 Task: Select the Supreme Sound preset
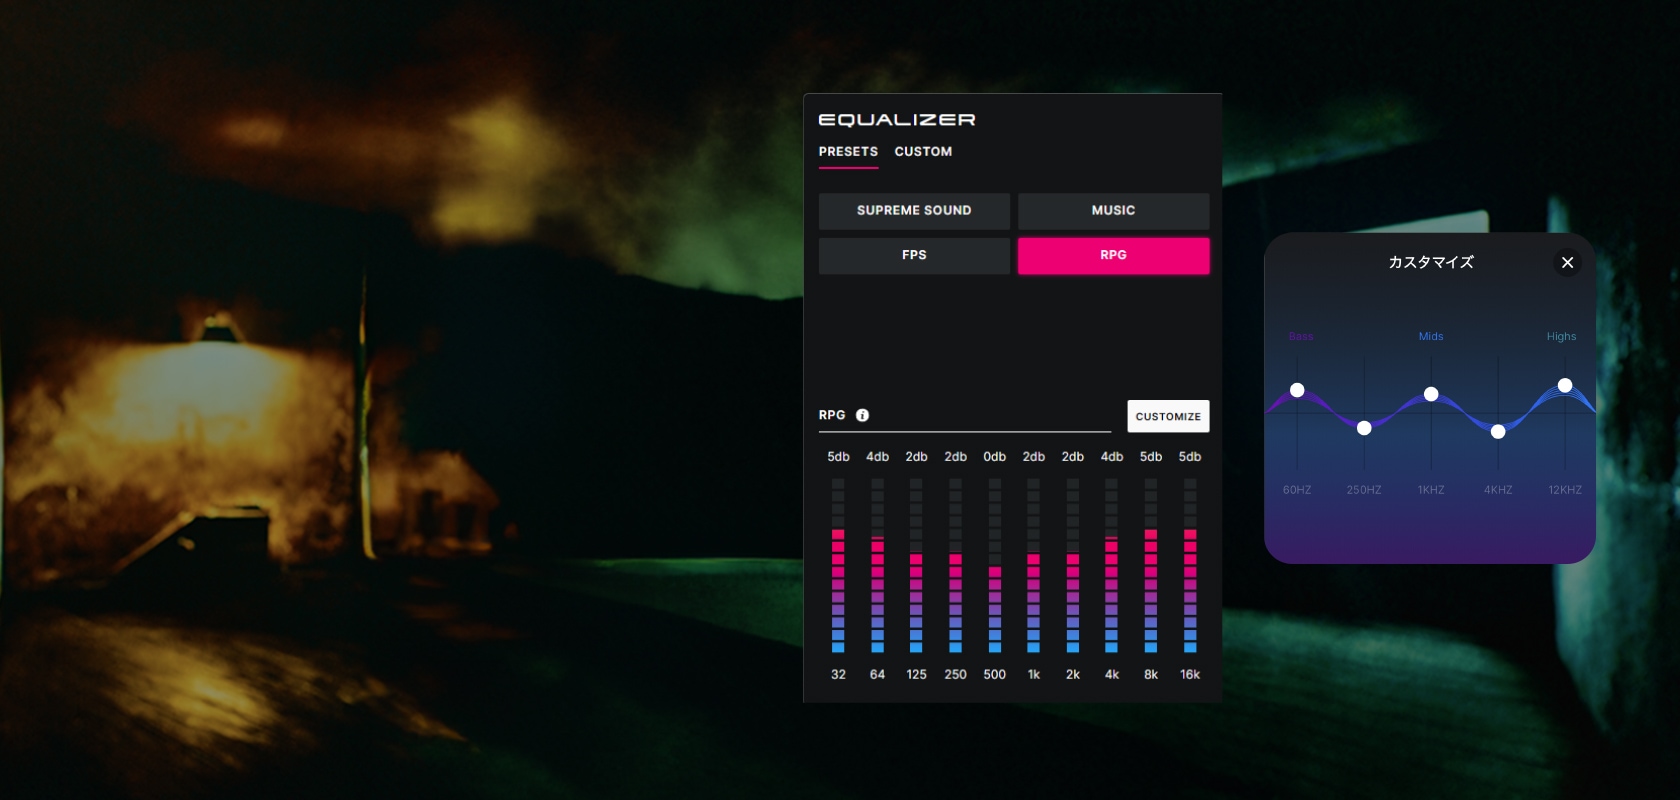tap(914, 211)
